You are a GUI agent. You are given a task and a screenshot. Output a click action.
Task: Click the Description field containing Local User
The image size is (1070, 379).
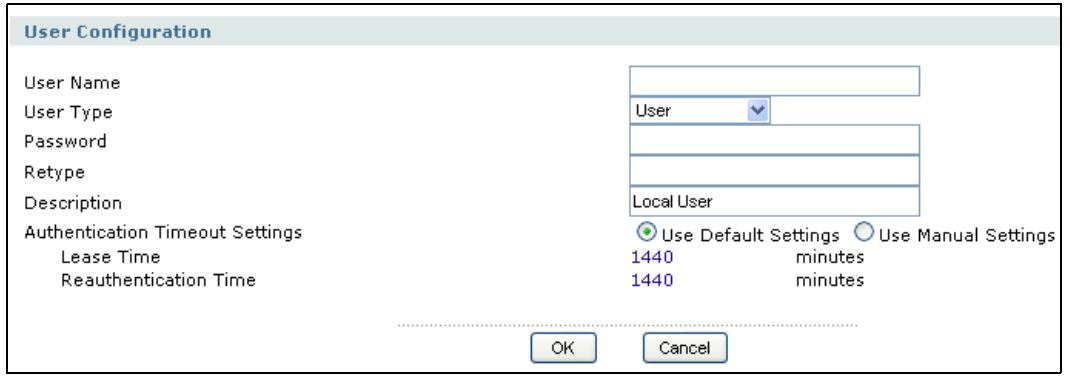click(x=775, y=201)
